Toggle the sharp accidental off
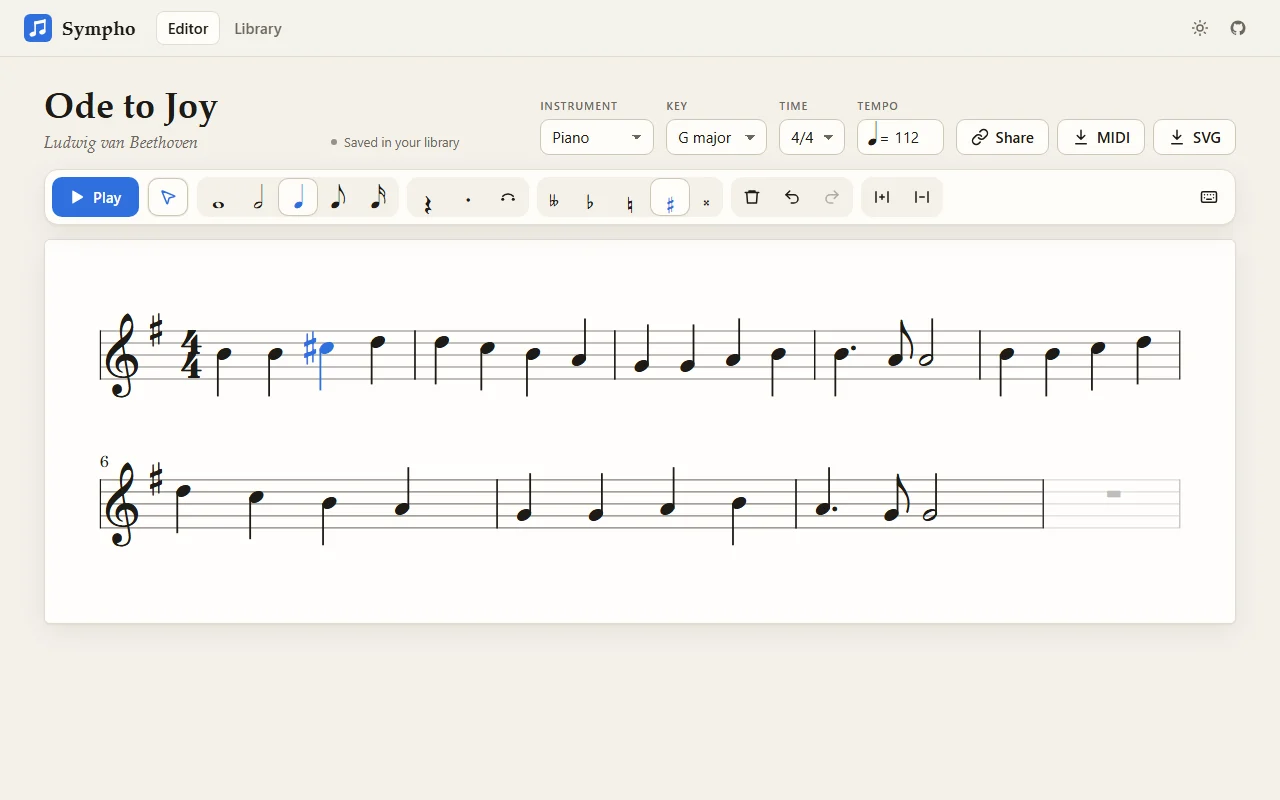The width and height of the screenshot is (1280, 800). [670, 198]
